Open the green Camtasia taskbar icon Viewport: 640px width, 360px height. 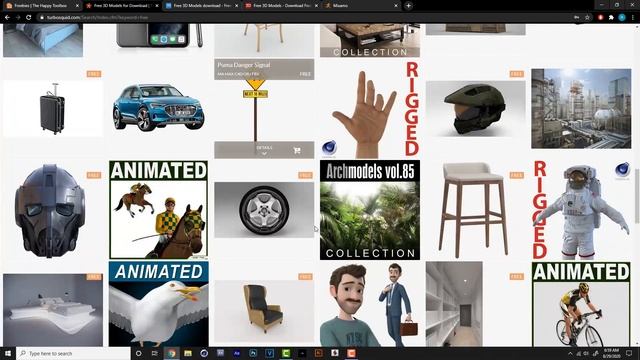286,353
